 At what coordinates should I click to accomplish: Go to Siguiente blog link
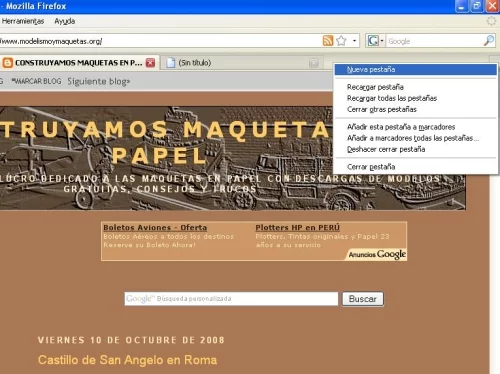point(99,81)
